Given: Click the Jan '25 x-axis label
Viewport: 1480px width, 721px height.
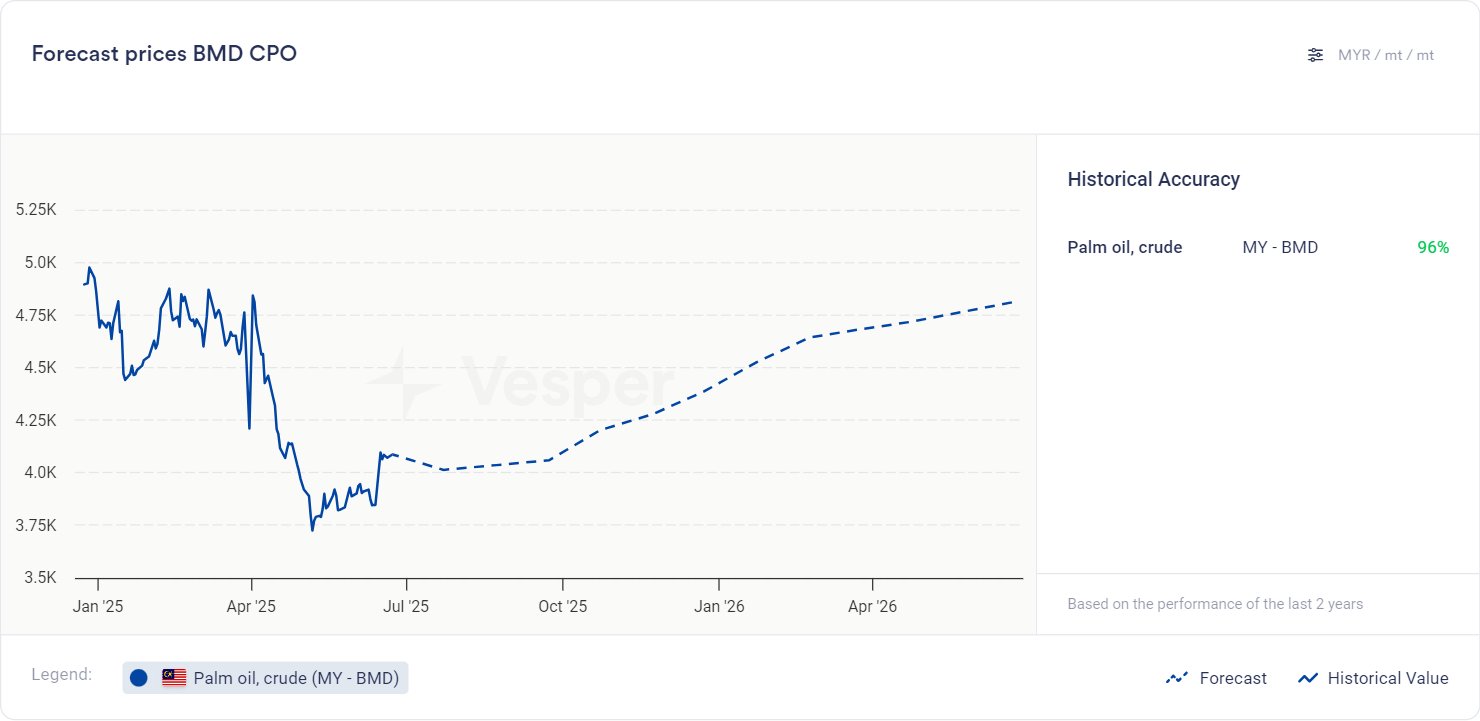Looking at the screenshot, I should coord(98,606).
